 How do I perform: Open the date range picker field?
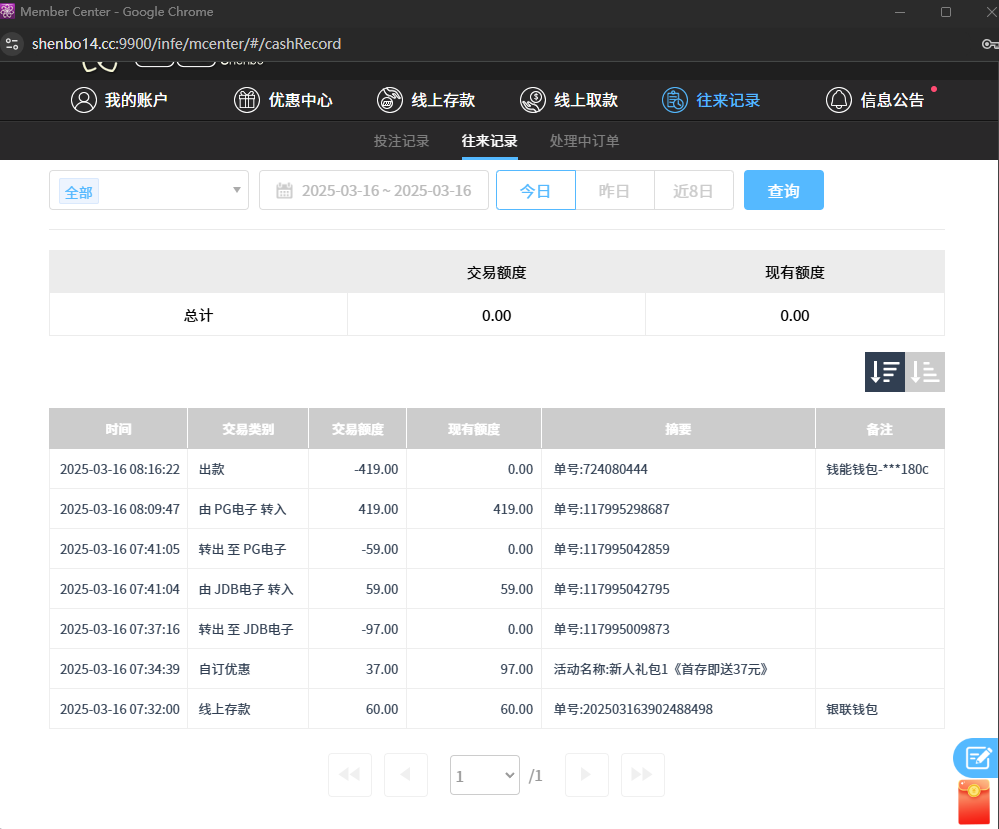pyautogui.click(x=374, y=190)
